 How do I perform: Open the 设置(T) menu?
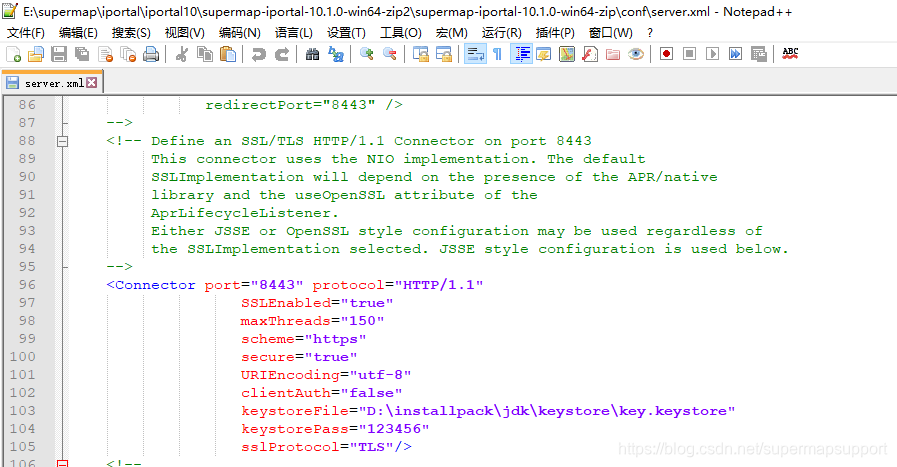tap(346, 33)
